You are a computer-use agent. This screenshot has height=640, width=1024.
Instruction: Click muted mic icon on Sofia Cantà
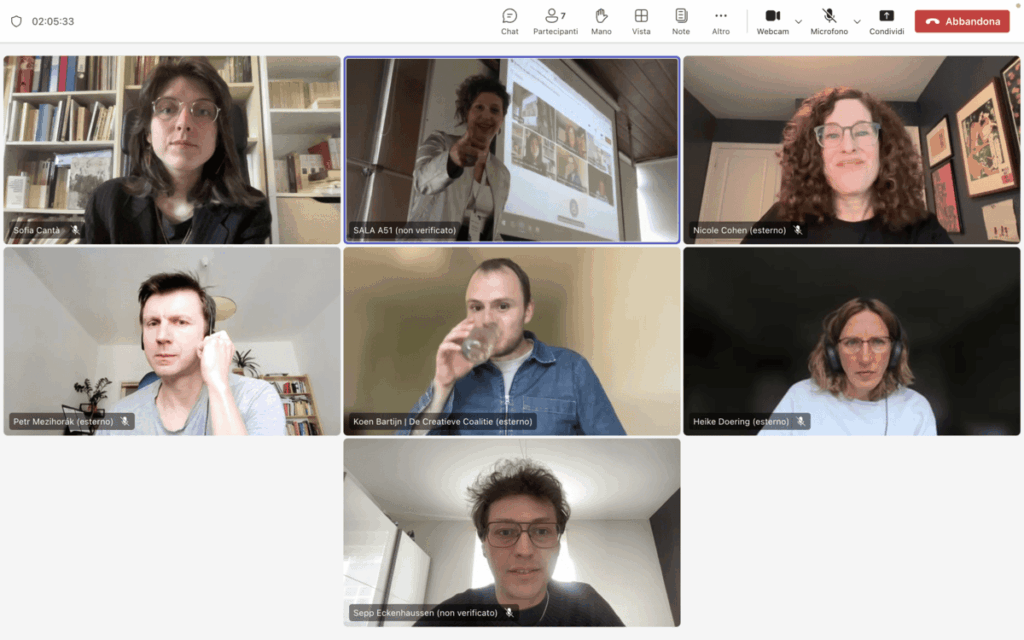click(75, 230)
